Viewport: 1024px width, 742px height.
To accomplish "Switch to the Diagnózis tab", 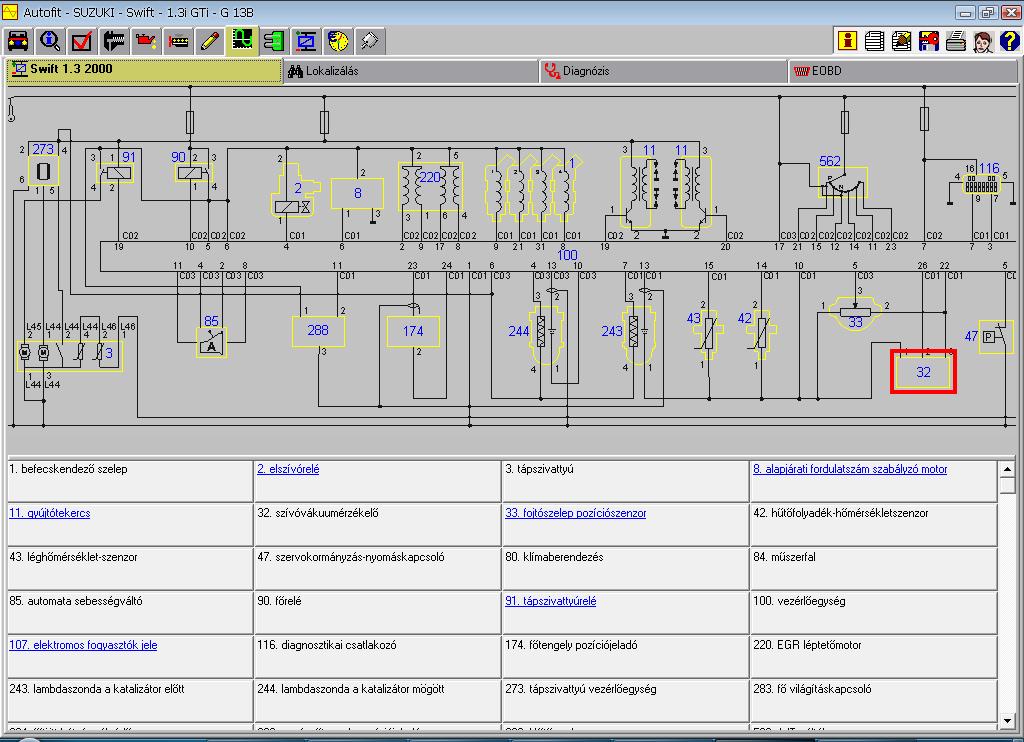I will coord(664,71).
